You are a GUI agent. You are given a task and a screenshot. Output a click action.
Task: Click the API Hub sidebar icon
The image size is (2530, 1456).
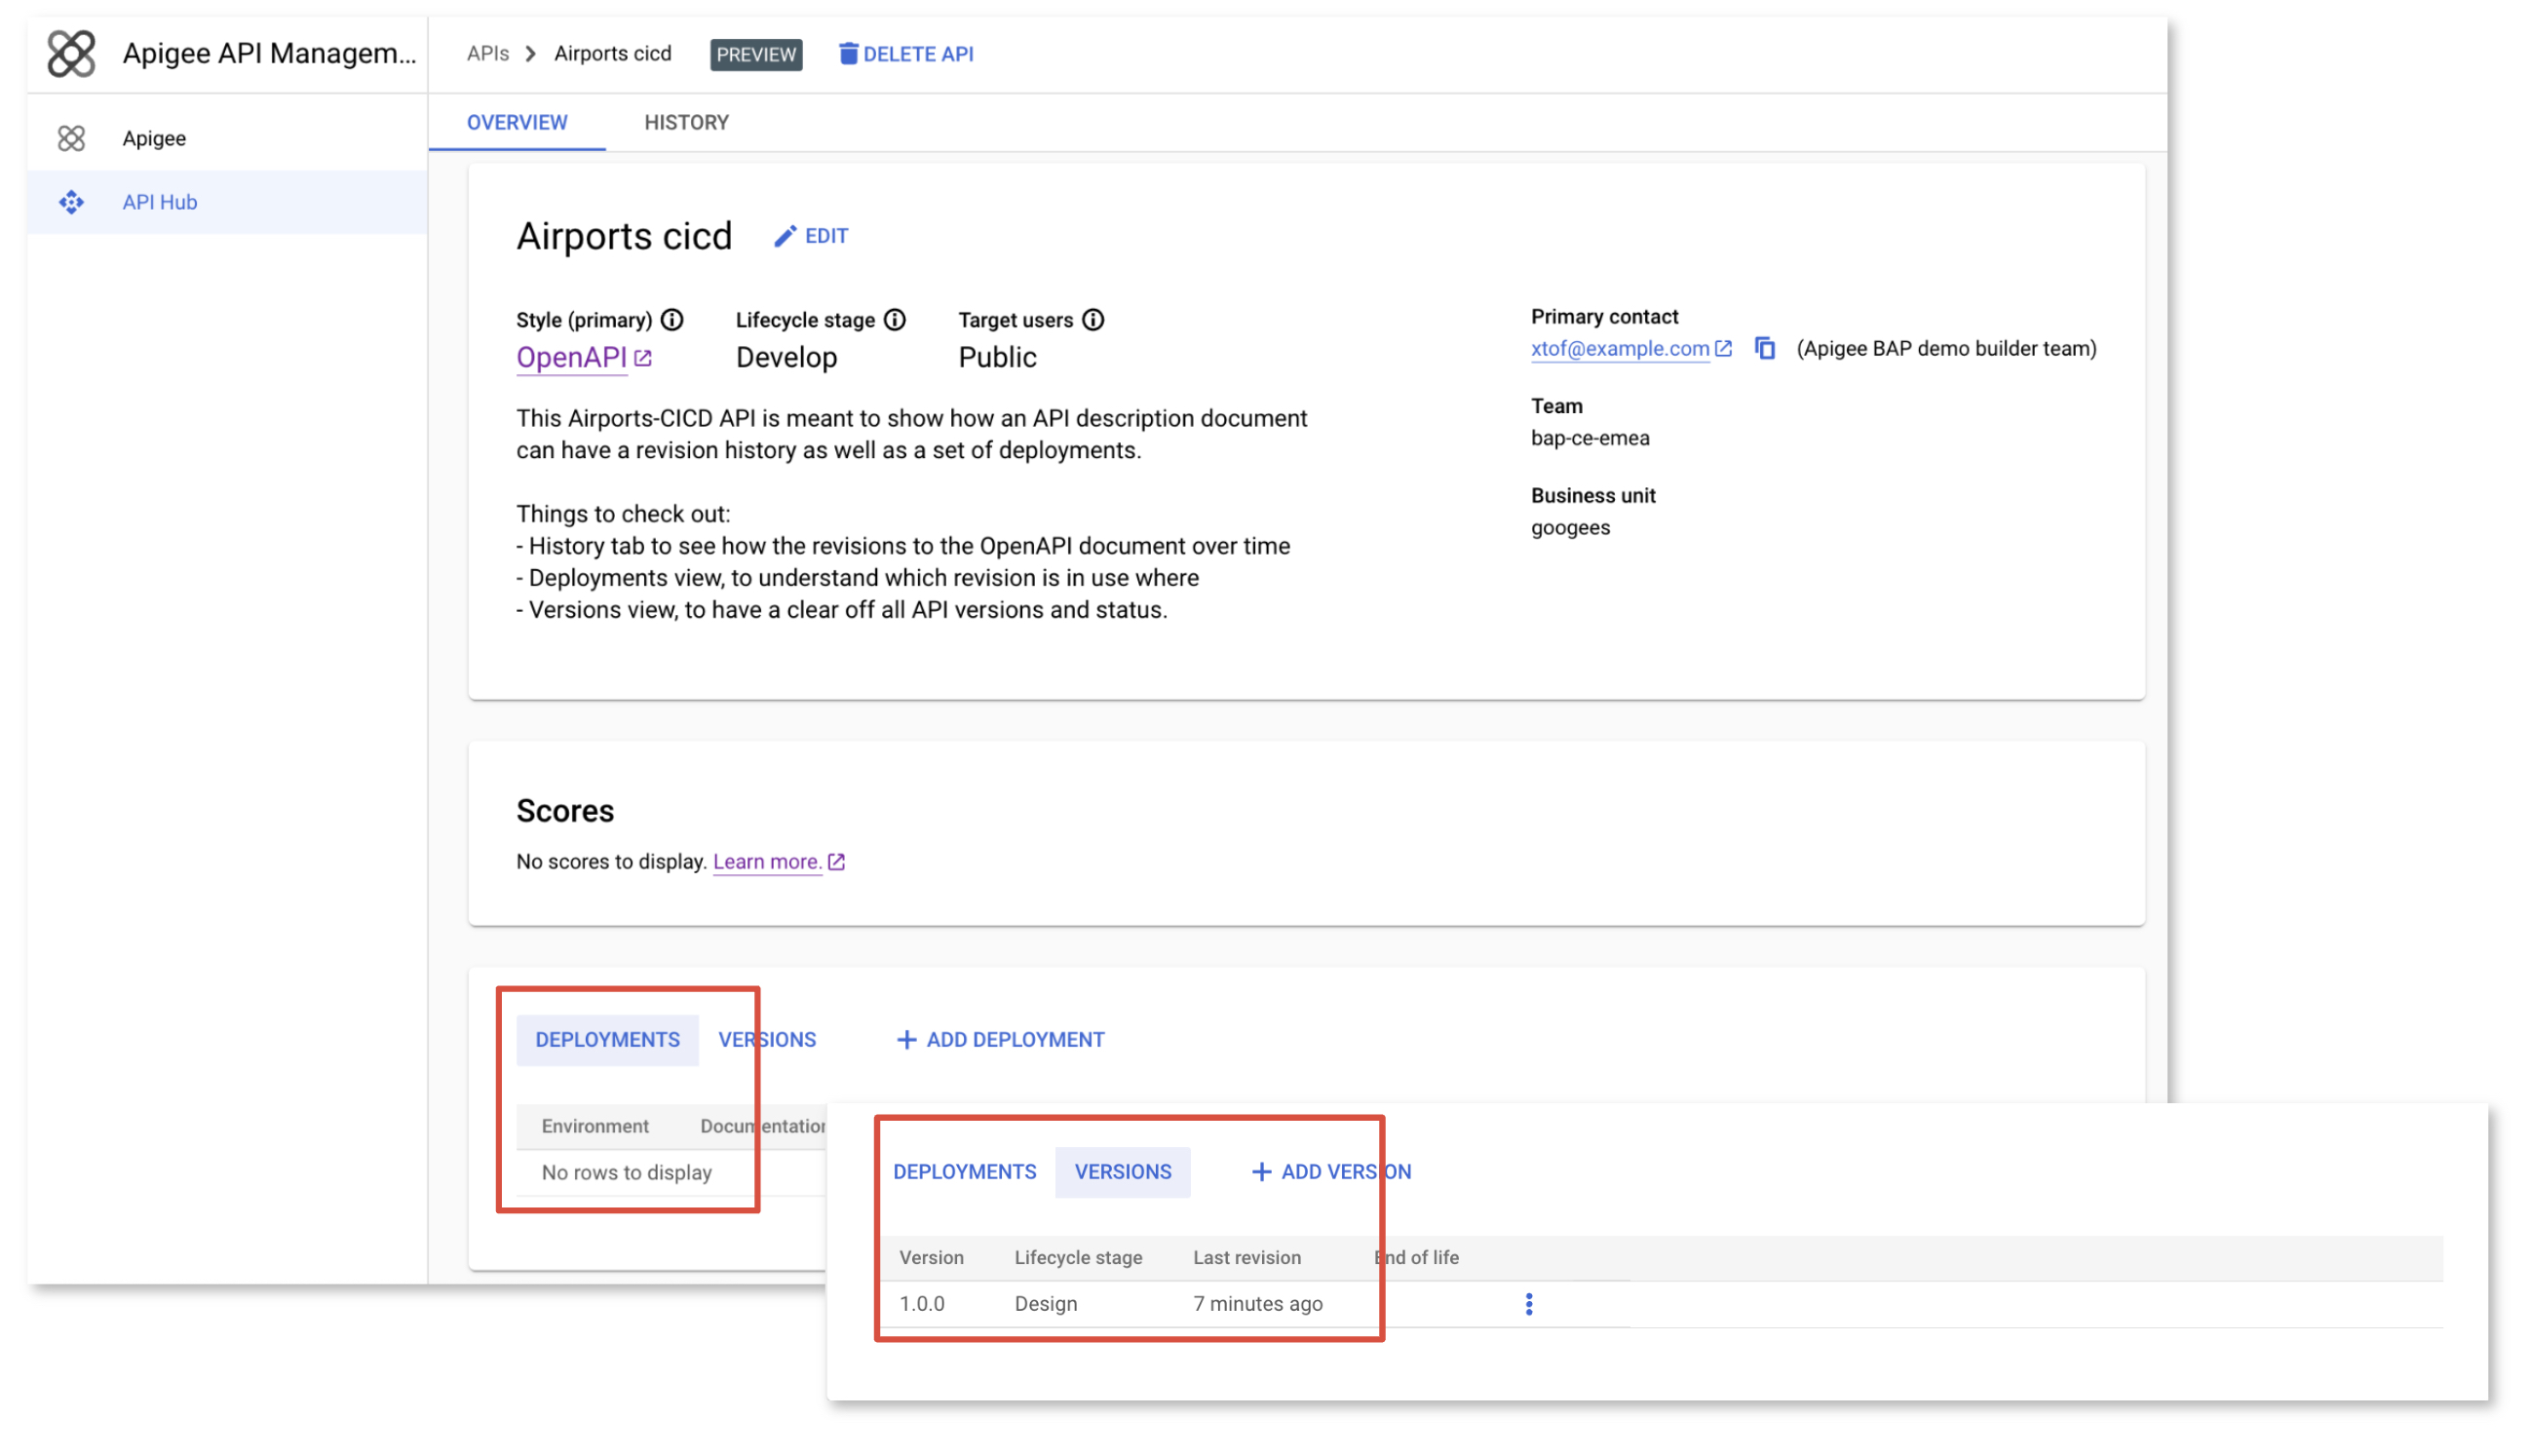[71, 202]
